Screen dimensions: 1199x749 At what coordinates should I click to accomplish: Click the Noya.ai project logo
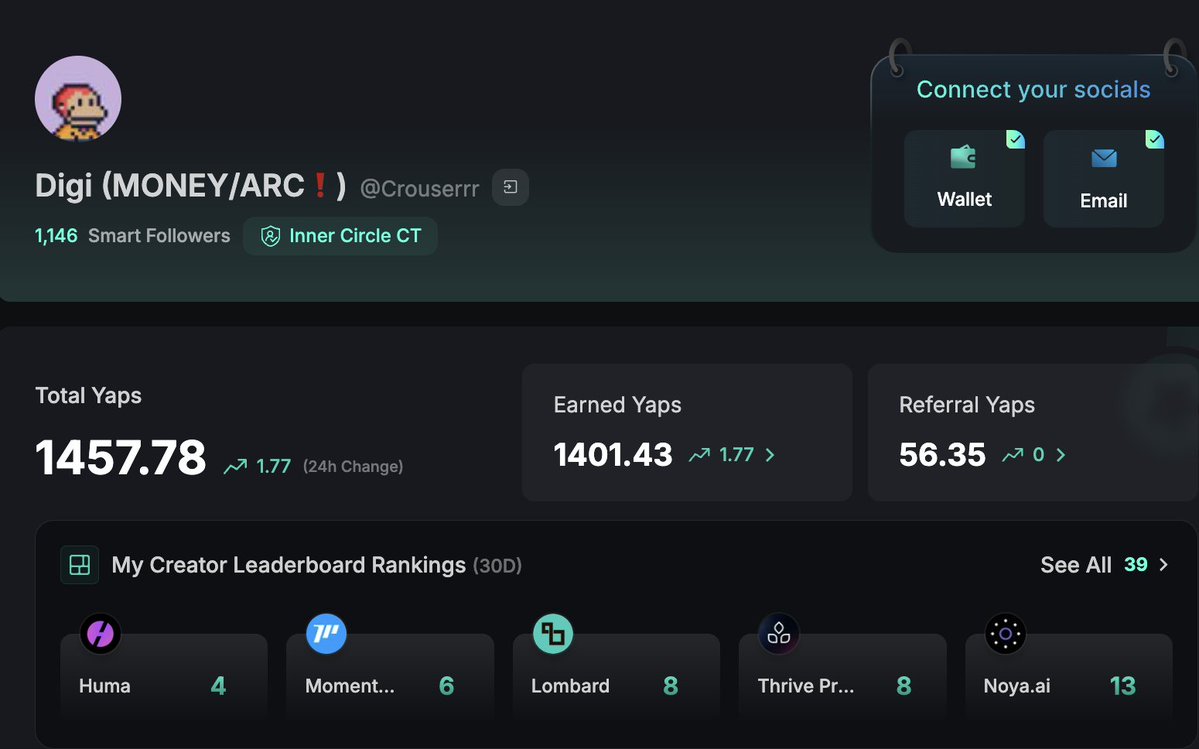point(1005,634)
